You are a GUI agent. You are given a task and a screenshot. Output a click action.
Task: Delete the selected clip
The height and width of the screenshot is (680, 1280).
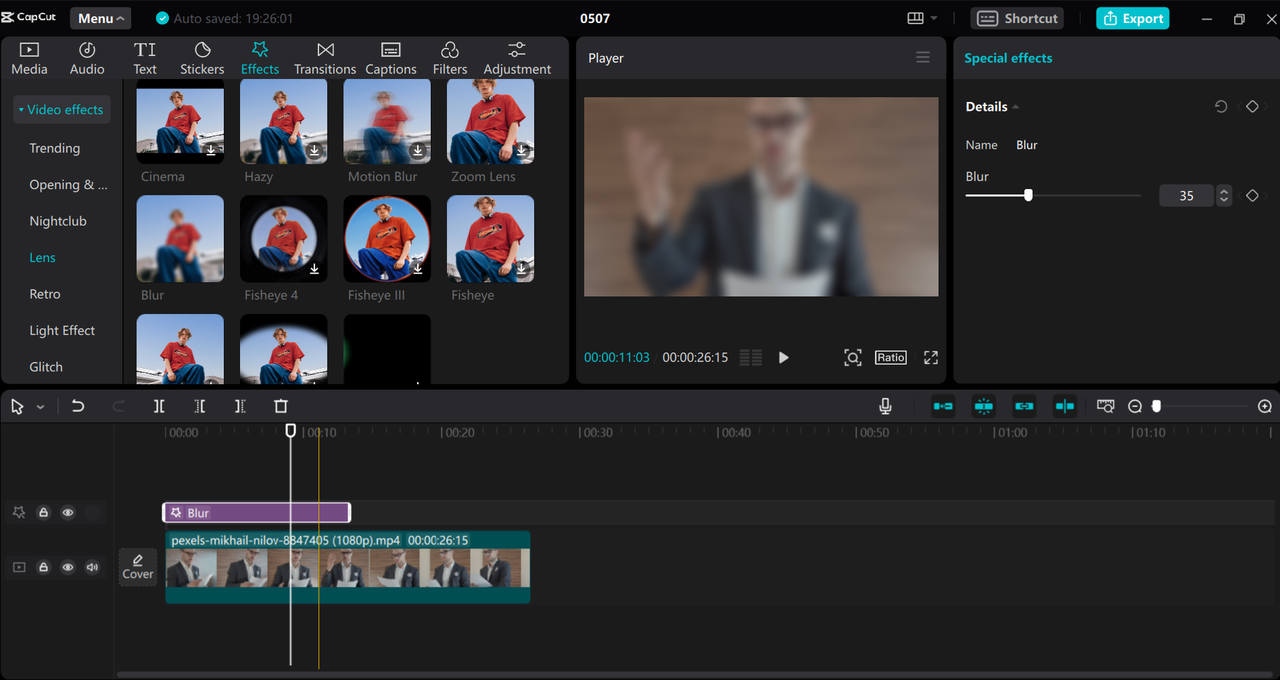point(281,407)
